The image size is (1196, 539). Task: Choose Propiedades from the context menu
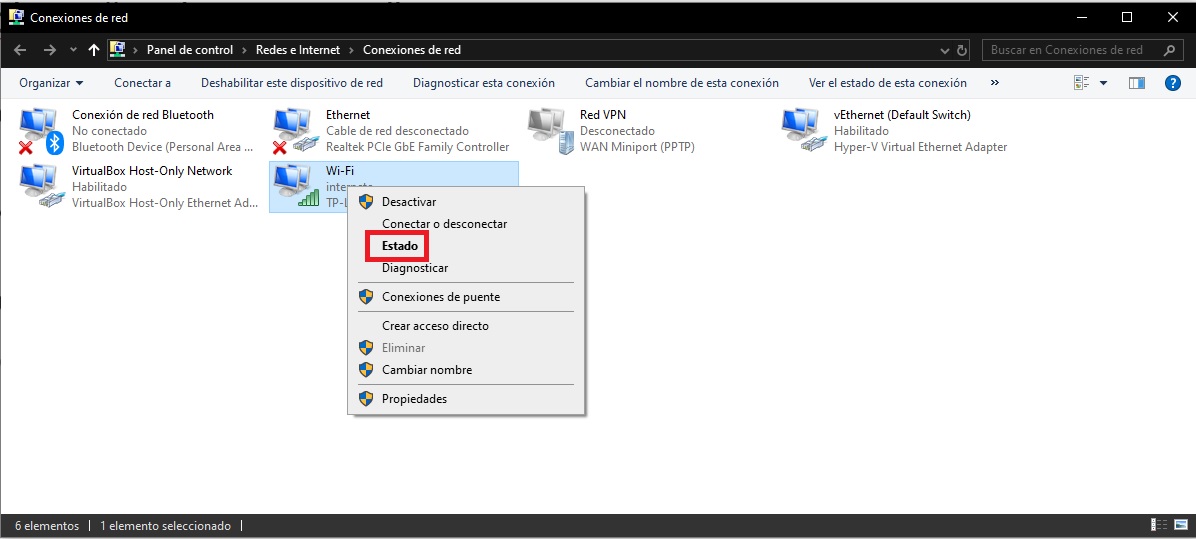414,399
